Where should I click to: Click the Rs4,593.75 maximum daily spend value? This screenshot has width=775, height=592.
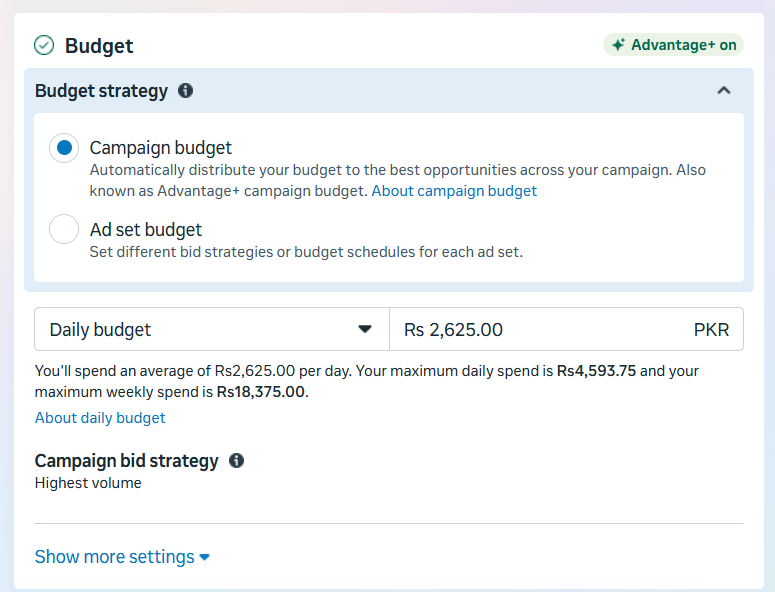coord(596,371)
